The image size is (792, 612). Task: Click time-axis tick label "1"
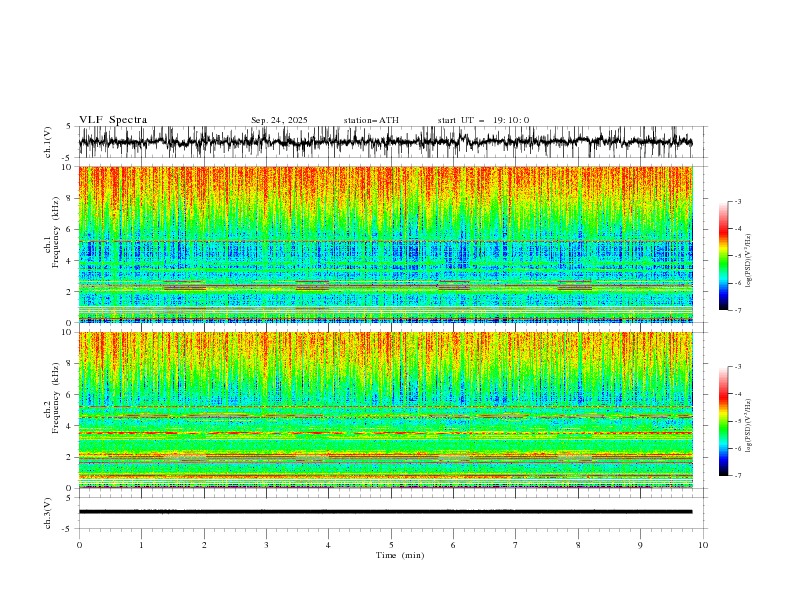tap(141, 545)
